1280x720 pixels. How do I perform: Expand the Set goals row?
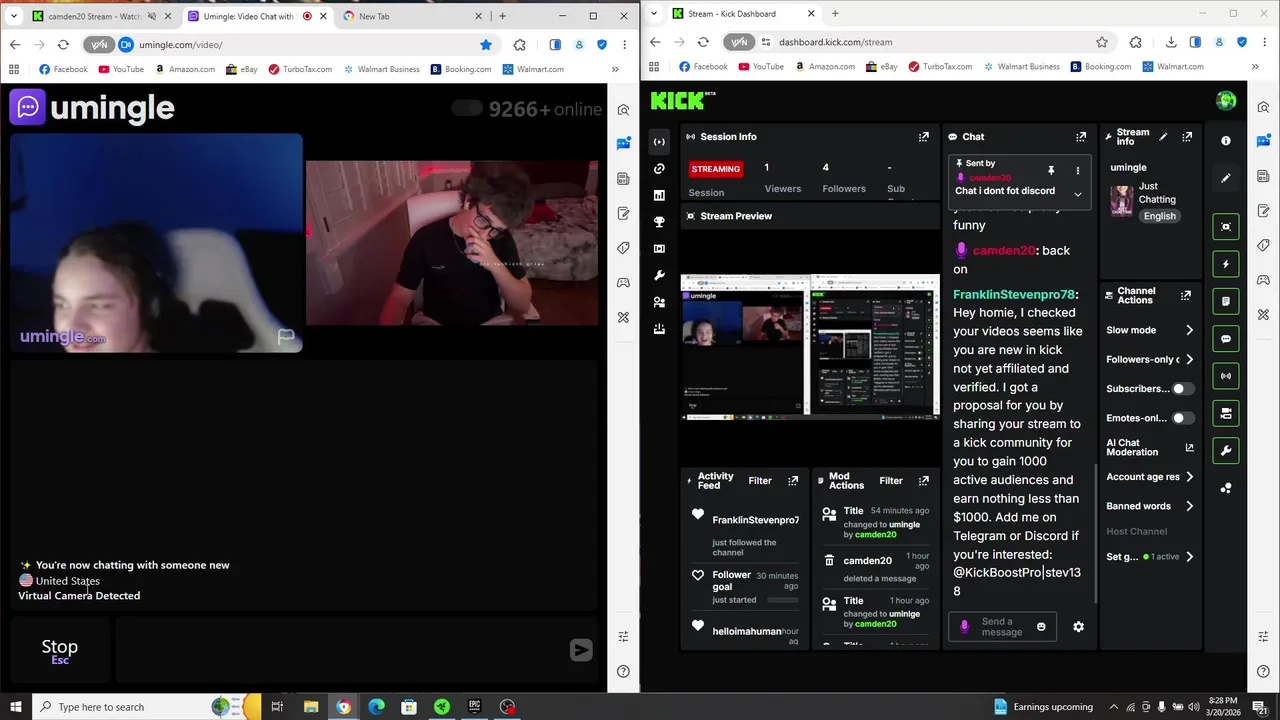pos(1189,557)
